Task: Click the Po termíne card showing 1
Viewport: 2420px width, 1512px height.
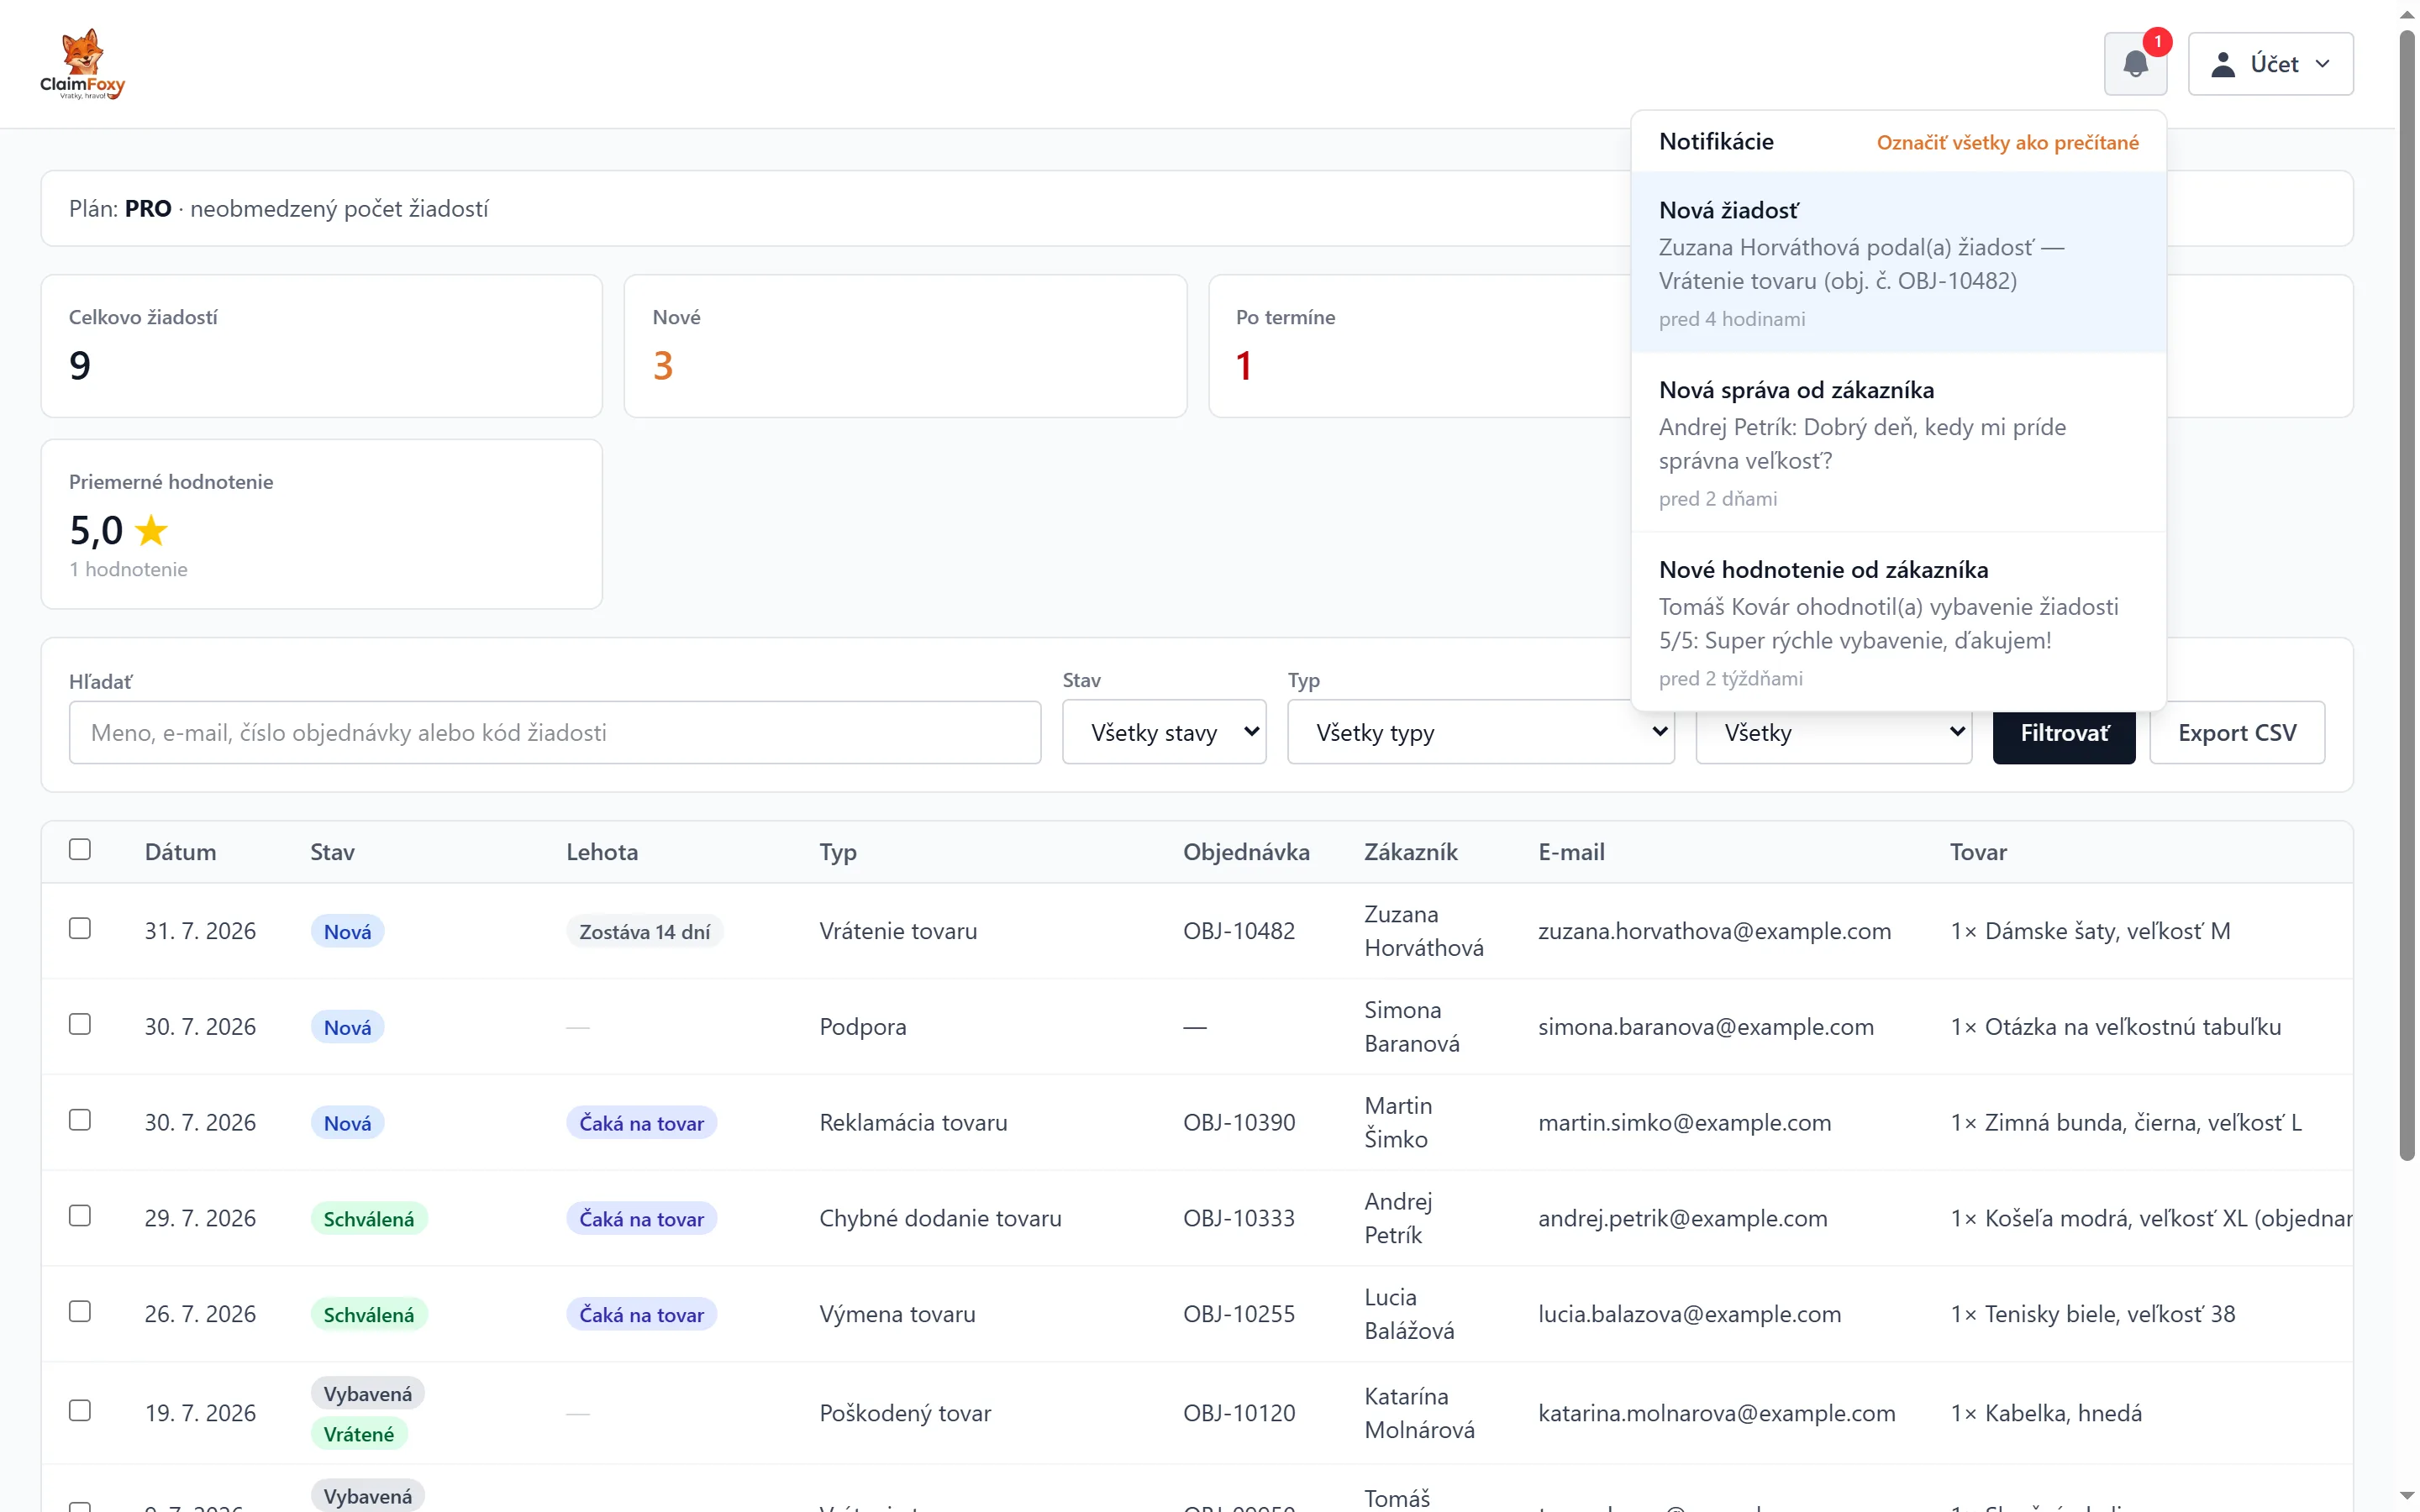Action: [1420, 346]
